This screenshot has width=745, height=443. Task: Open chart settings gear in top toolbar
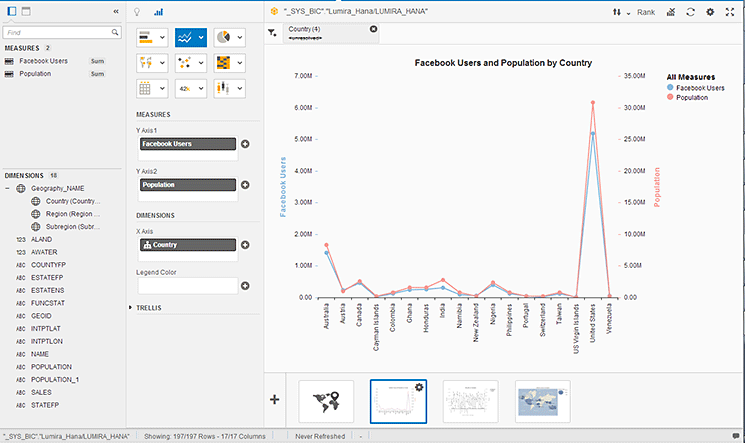pos(710,12)
